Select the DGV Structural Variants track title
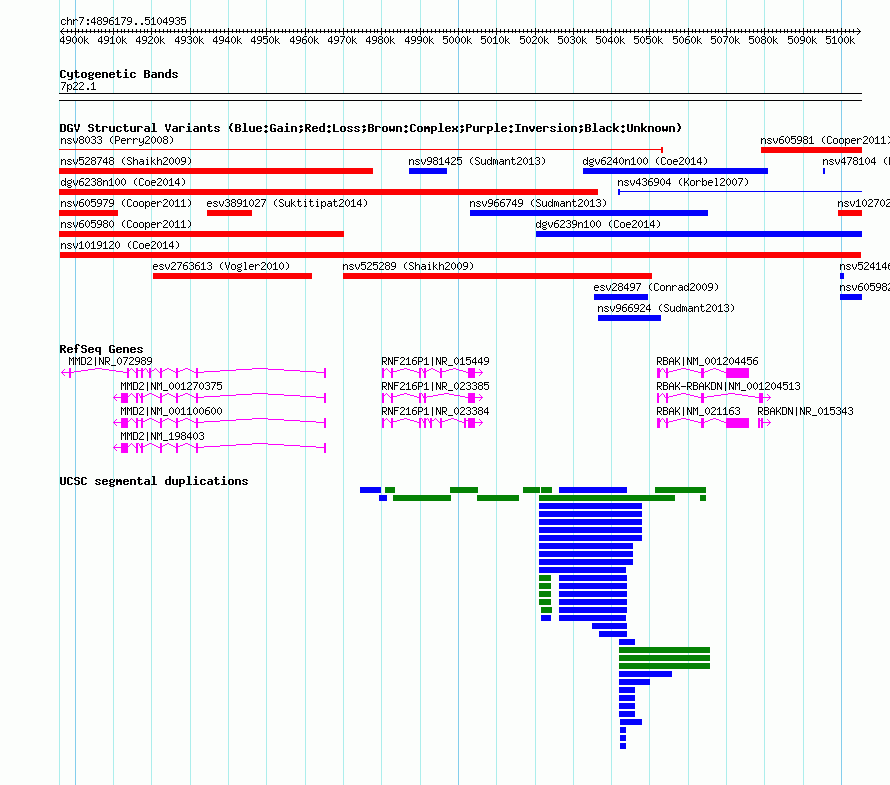The width and height of the screenshot is (890, 785). tap(371, 128)
